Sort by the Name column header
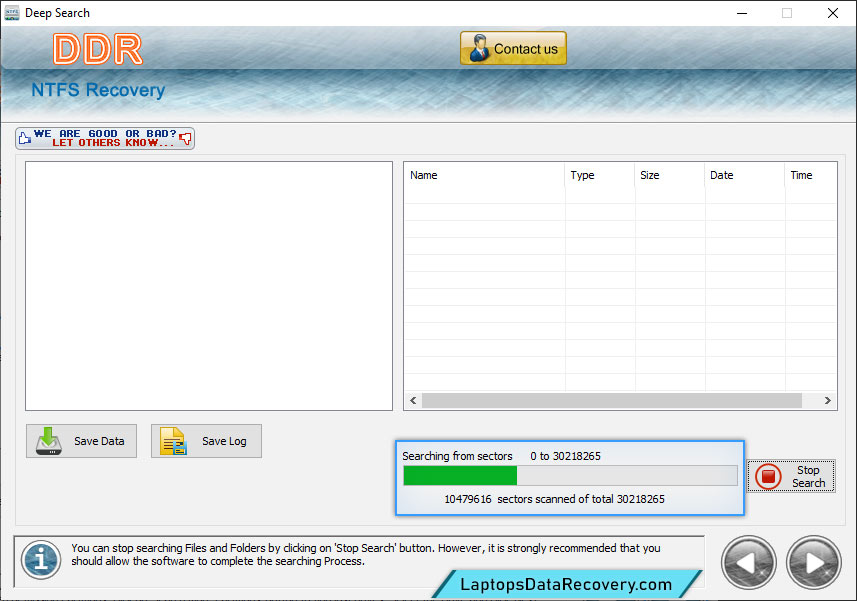The height and width of the screenshot is (601, 857). [x=484, y=175]
